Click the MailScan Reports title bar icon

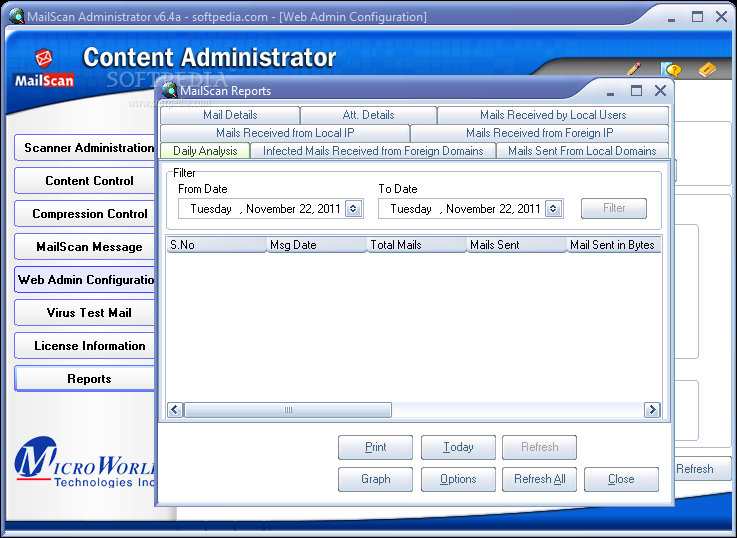169,90
